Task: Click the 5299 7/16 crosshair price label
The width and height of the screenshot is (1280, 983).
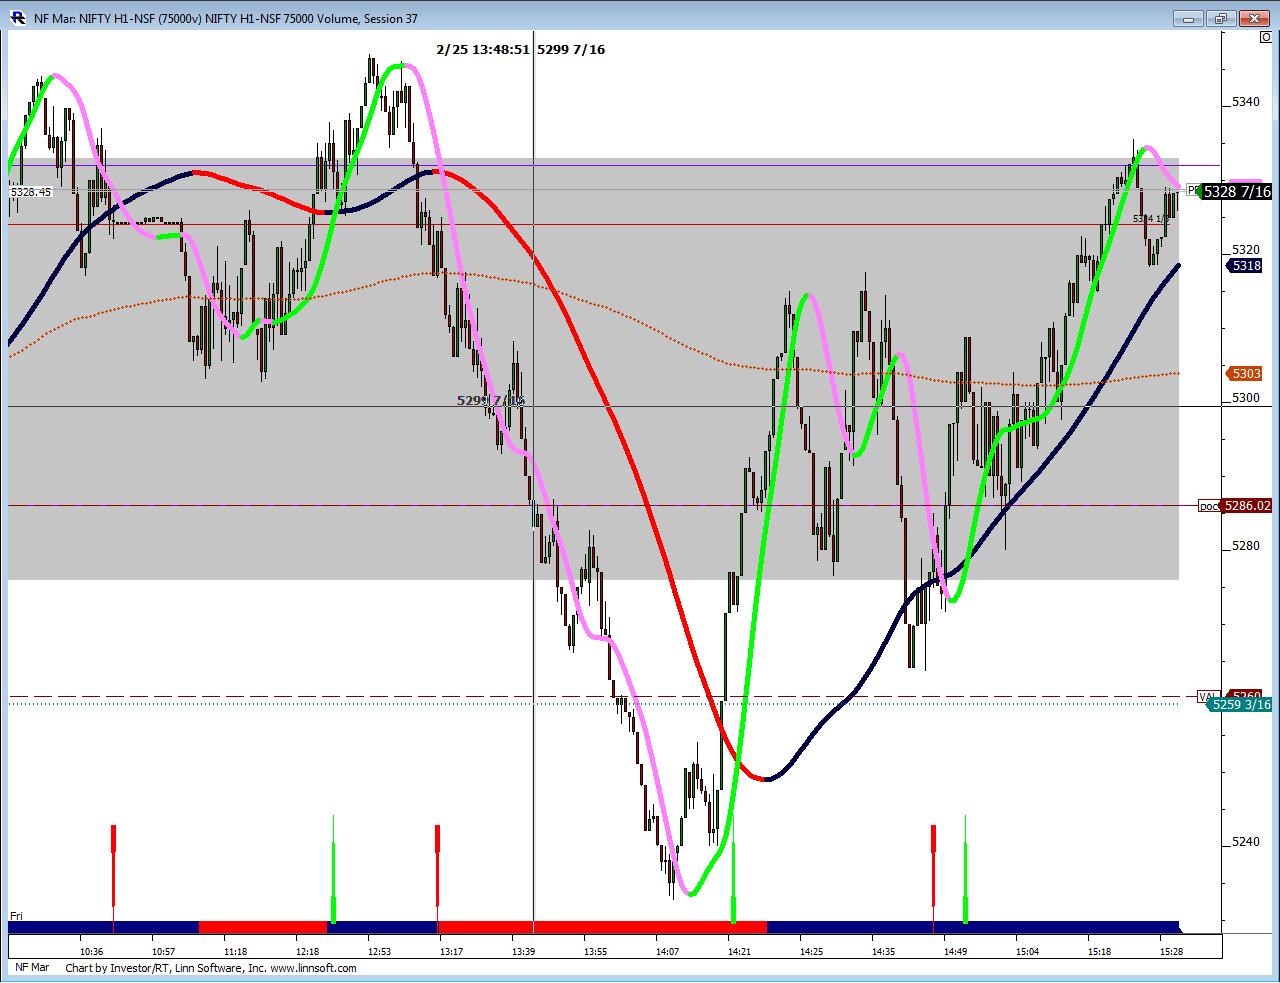Action: 489,400
